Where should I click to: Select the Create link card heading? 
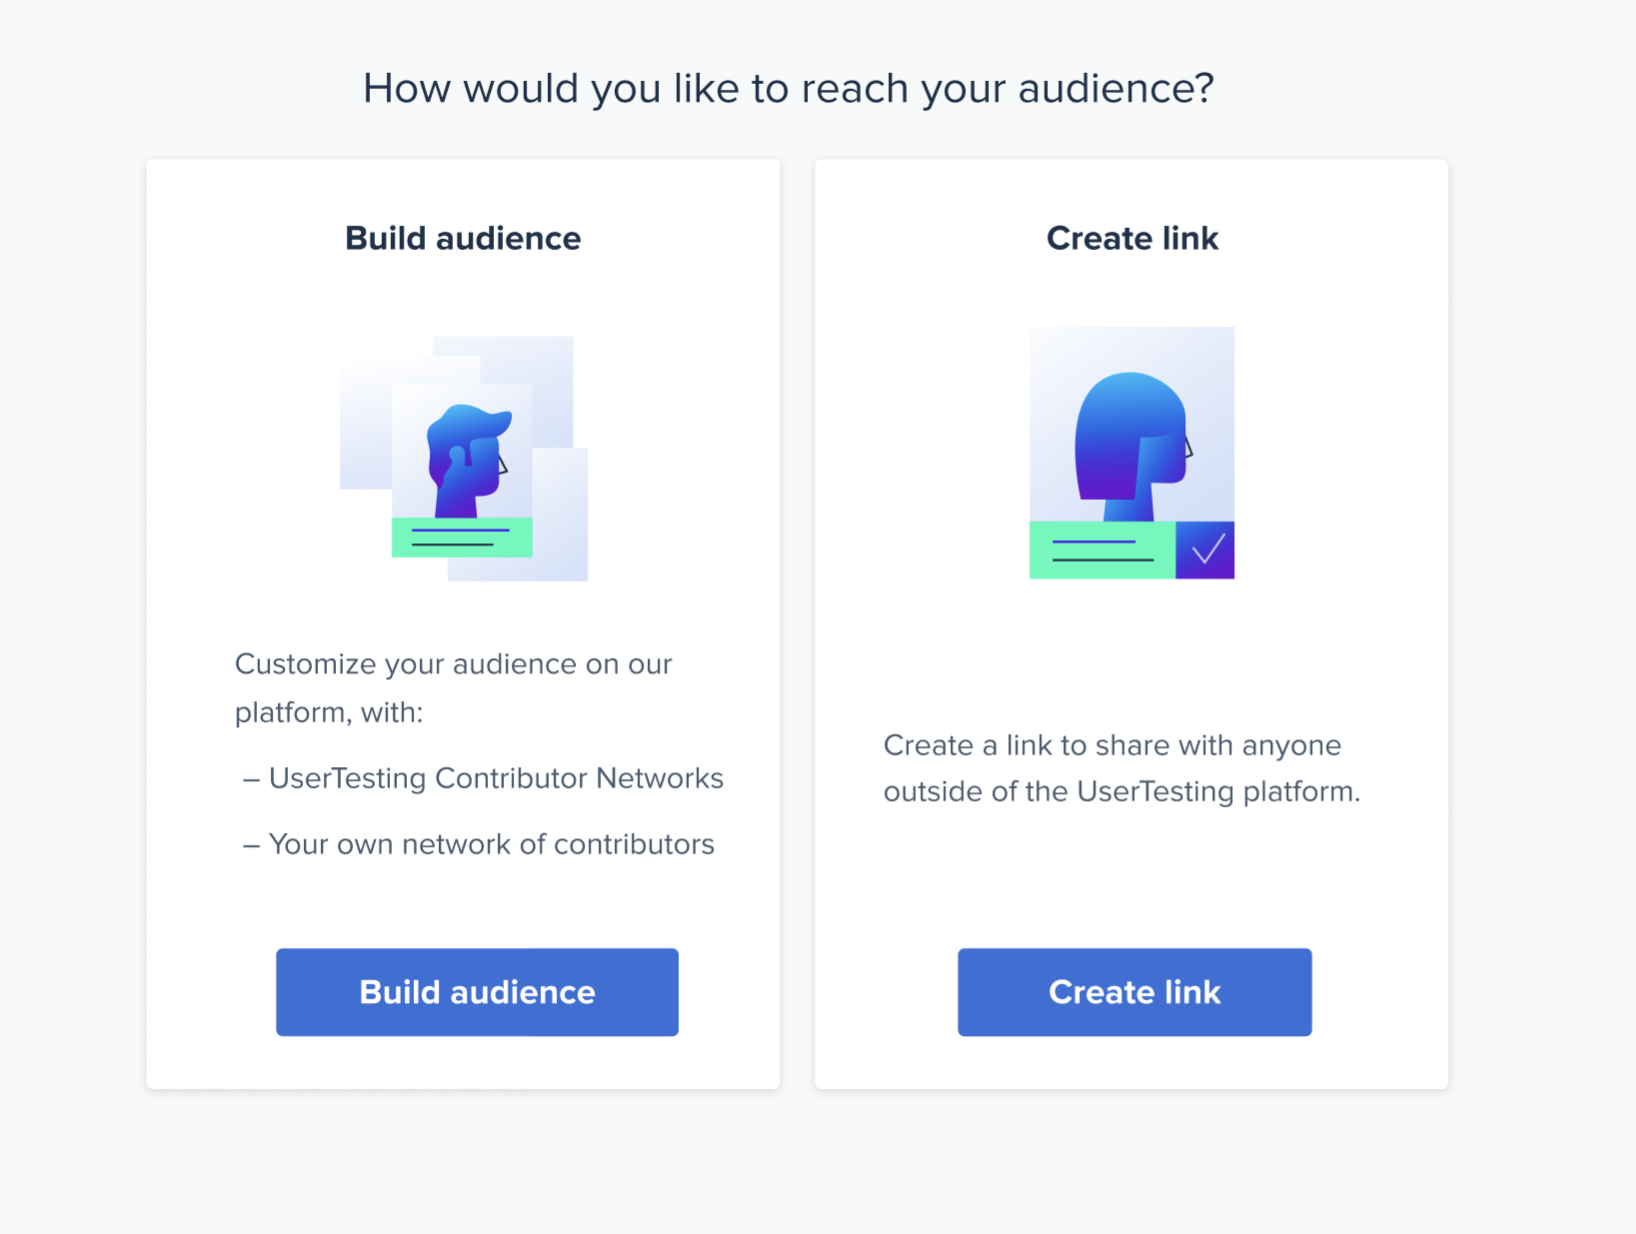coord(1132,238)
